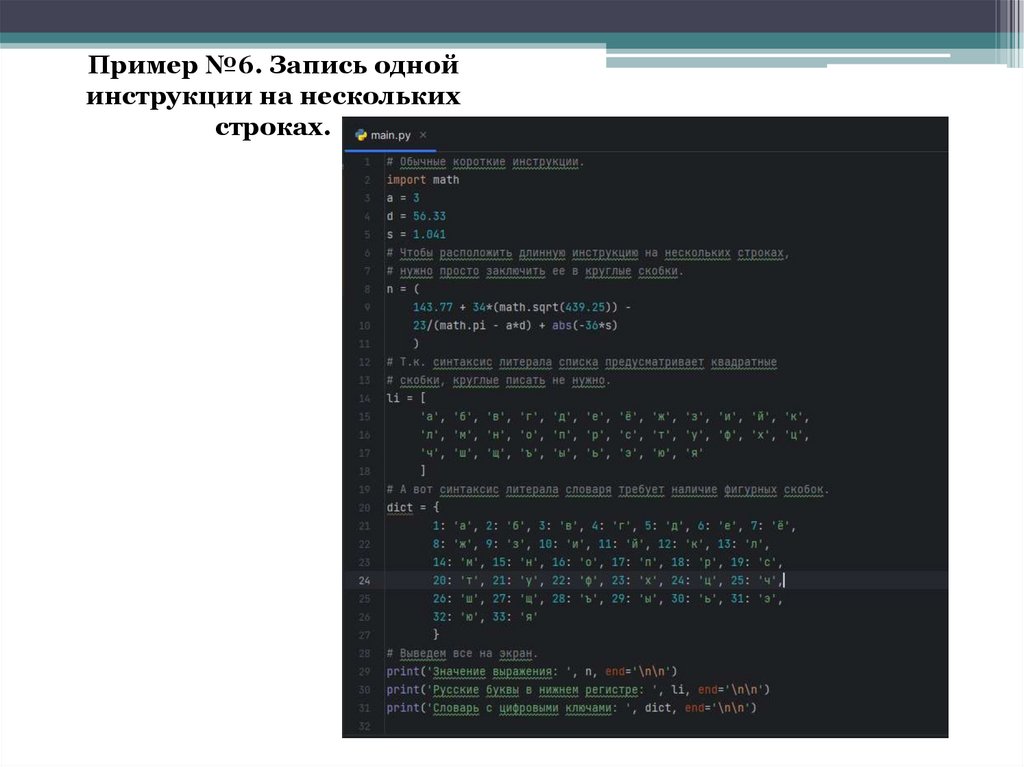Click the value 56.33 assigned to d
This screenshot has height=767, width=1024.
click(429, 216)
